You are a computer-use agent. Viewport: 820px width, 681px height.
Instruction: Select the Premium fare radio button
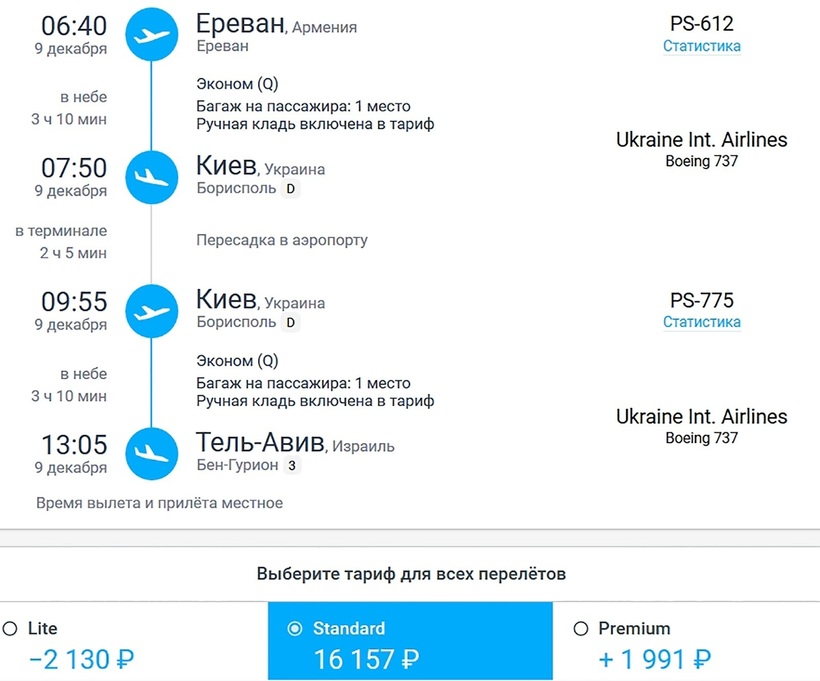[581, 629]
